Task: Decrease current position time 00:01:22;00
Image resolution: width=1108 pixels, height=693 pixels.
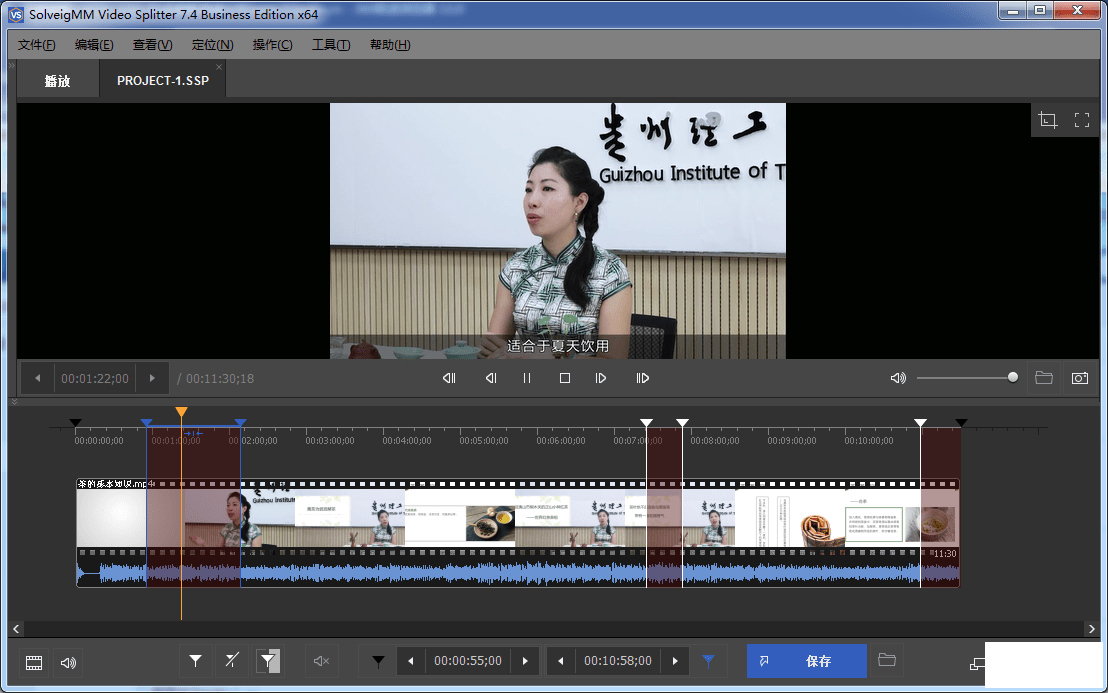Action: point(37,378)
